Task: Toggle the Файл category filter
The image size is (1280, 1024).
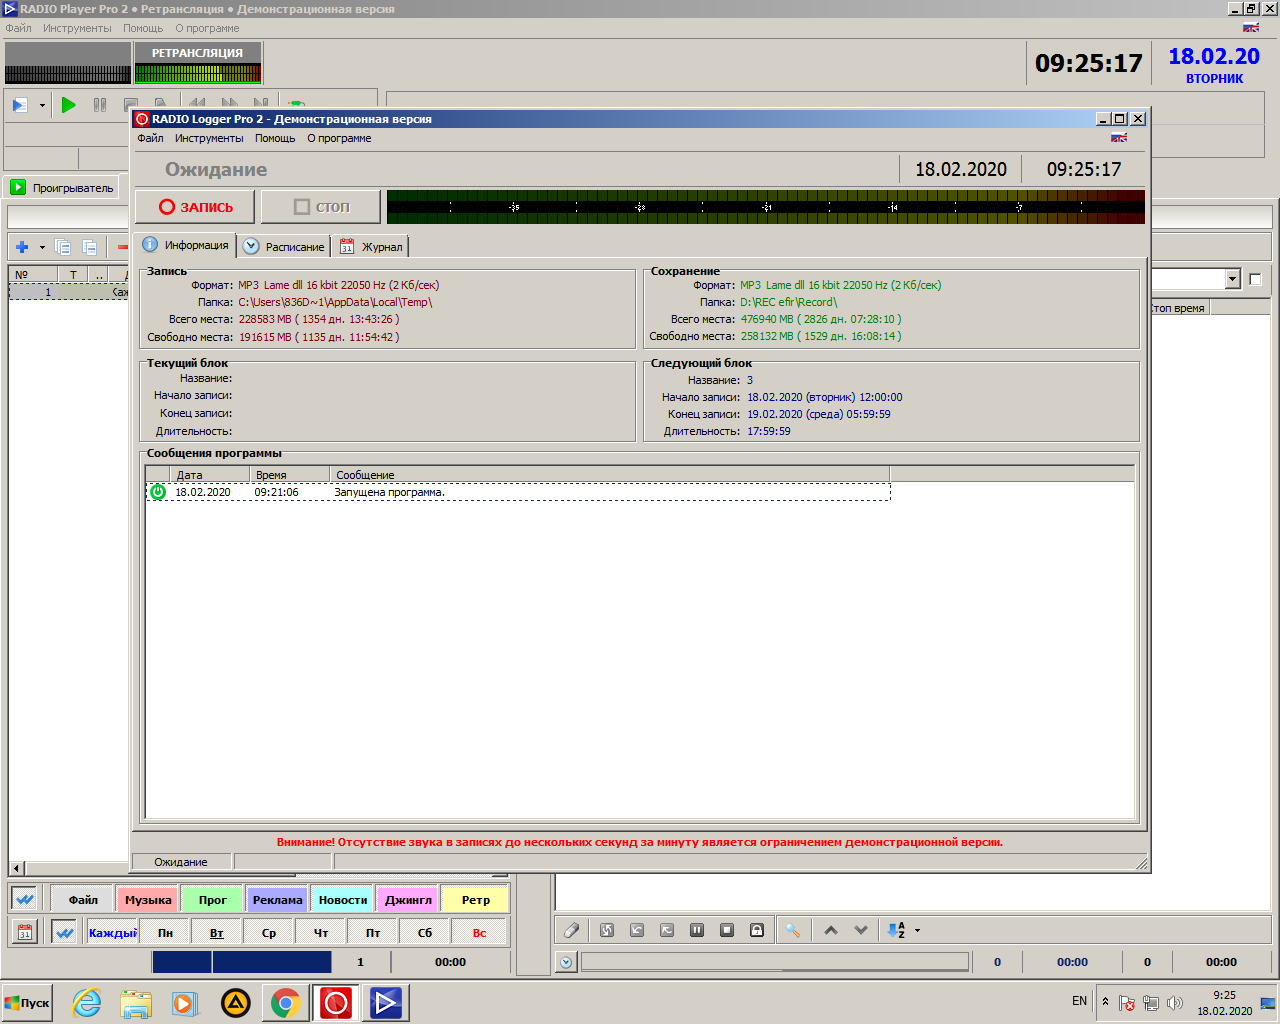Action: coord(83,900)
